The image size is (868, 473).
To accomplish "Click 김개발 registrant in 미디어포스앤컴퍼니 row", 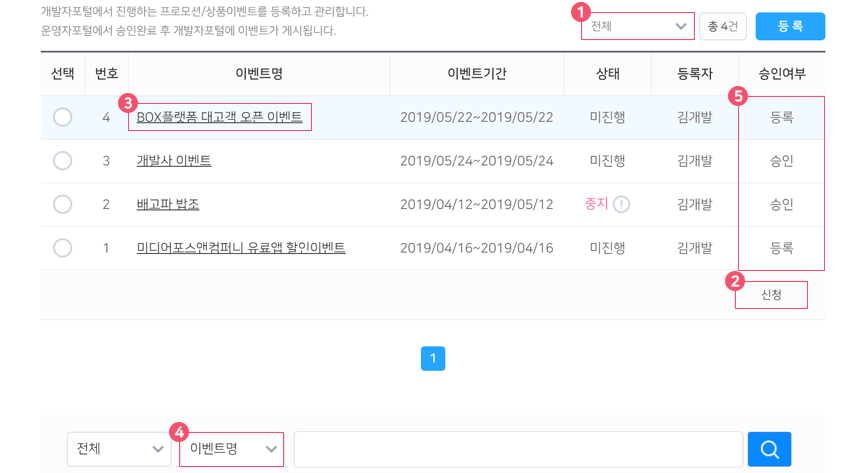I will (695, 248).
